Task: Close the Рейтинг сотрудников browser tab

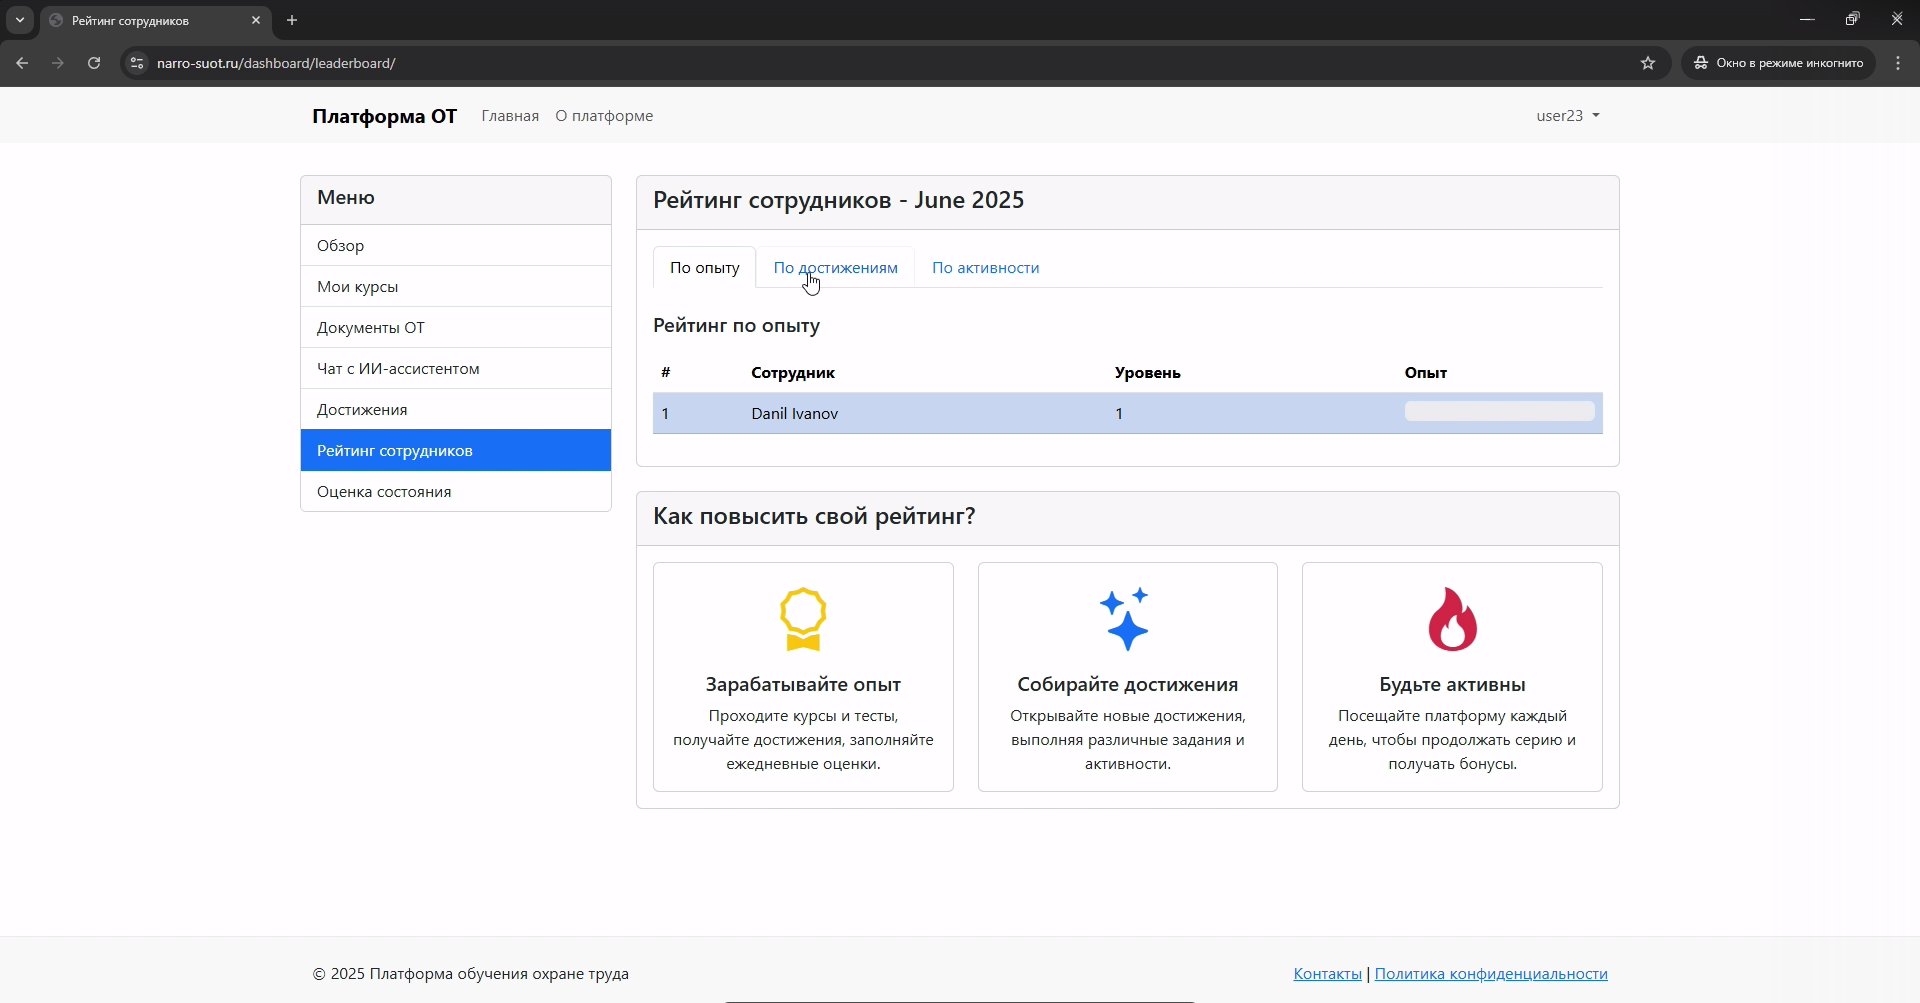Action: click(256, 20)
